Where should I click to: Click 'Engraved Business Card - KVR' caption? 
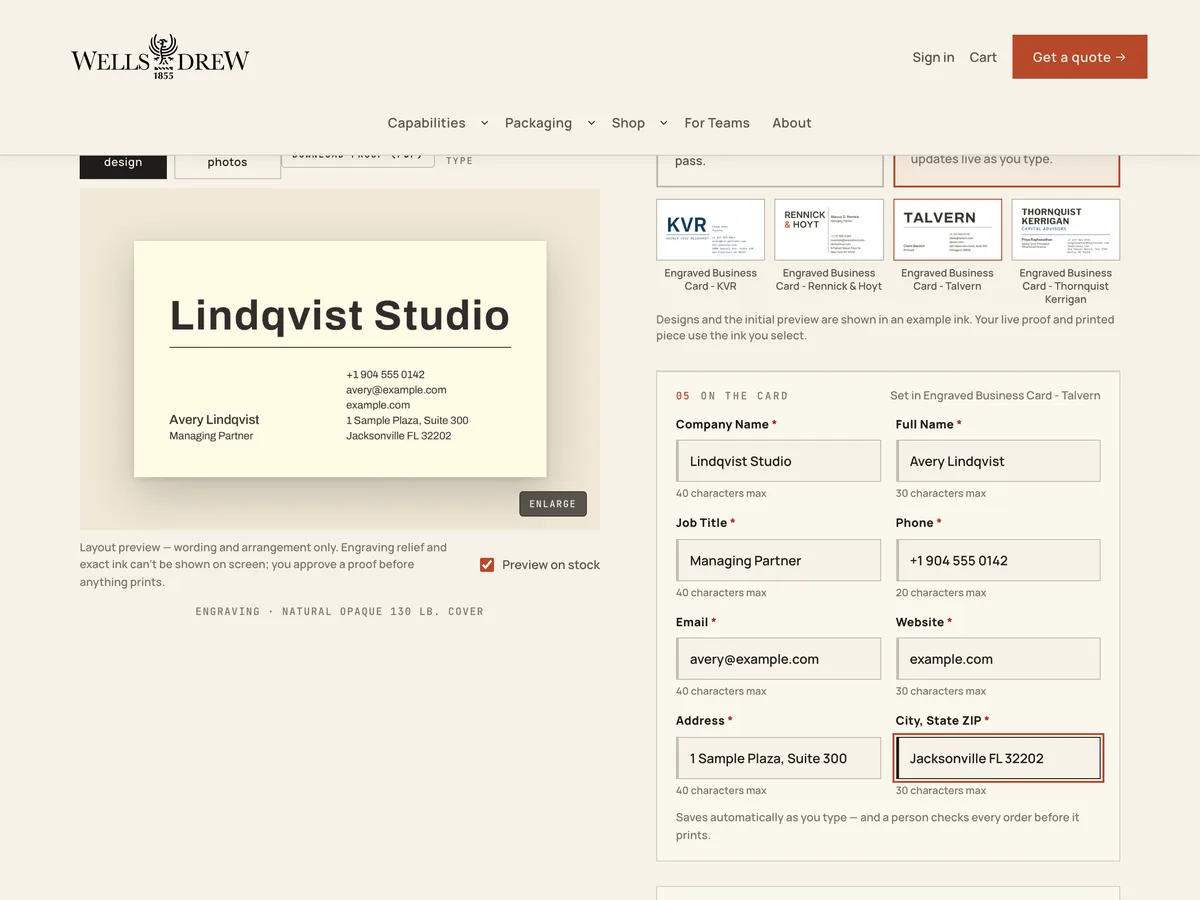pyautogui.click(x=711, y=279)
